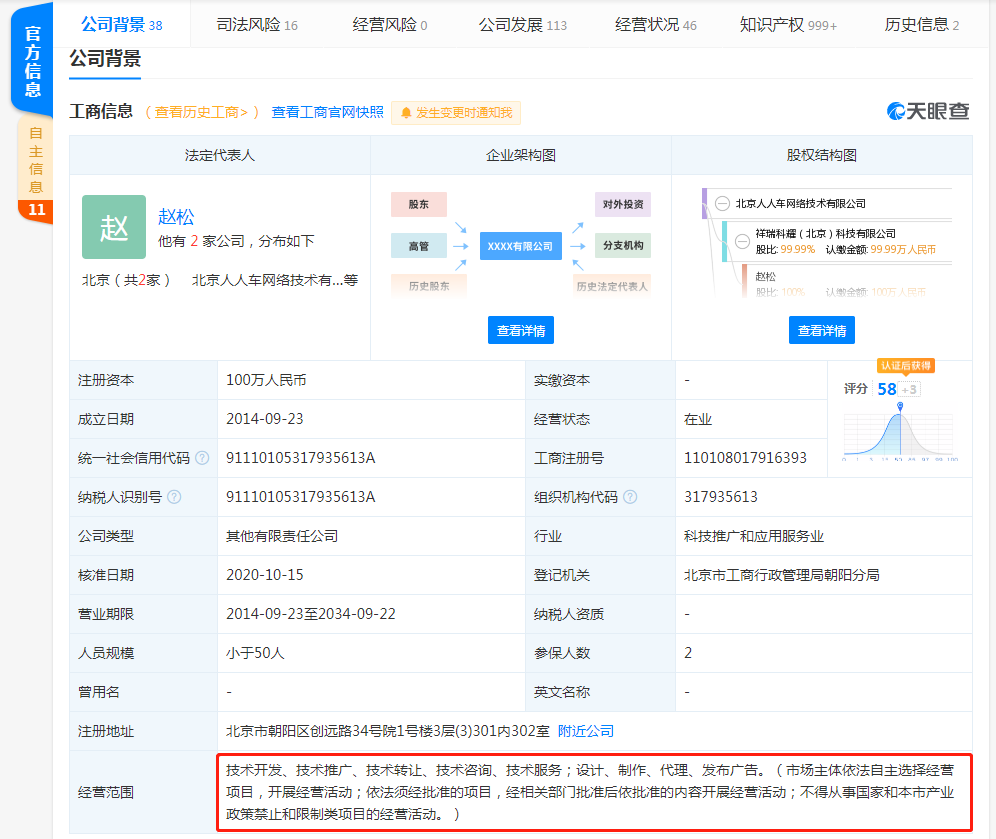Click 工商注册号 value 110108017916393
996x839 pixels.
pos(745,458)
